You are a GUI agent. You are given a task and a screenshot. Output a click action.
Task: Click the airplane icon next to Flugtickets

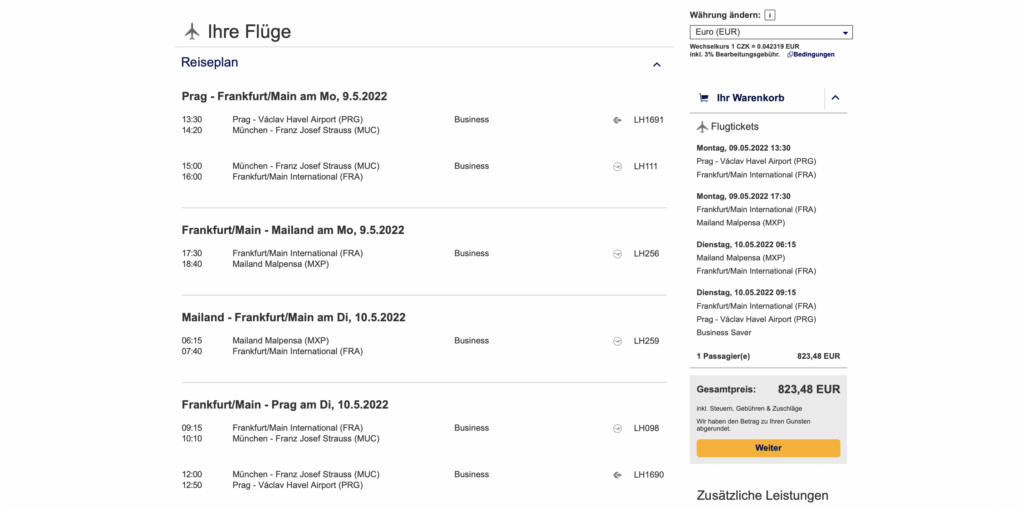pyautogui.click(x=702, y=127)
